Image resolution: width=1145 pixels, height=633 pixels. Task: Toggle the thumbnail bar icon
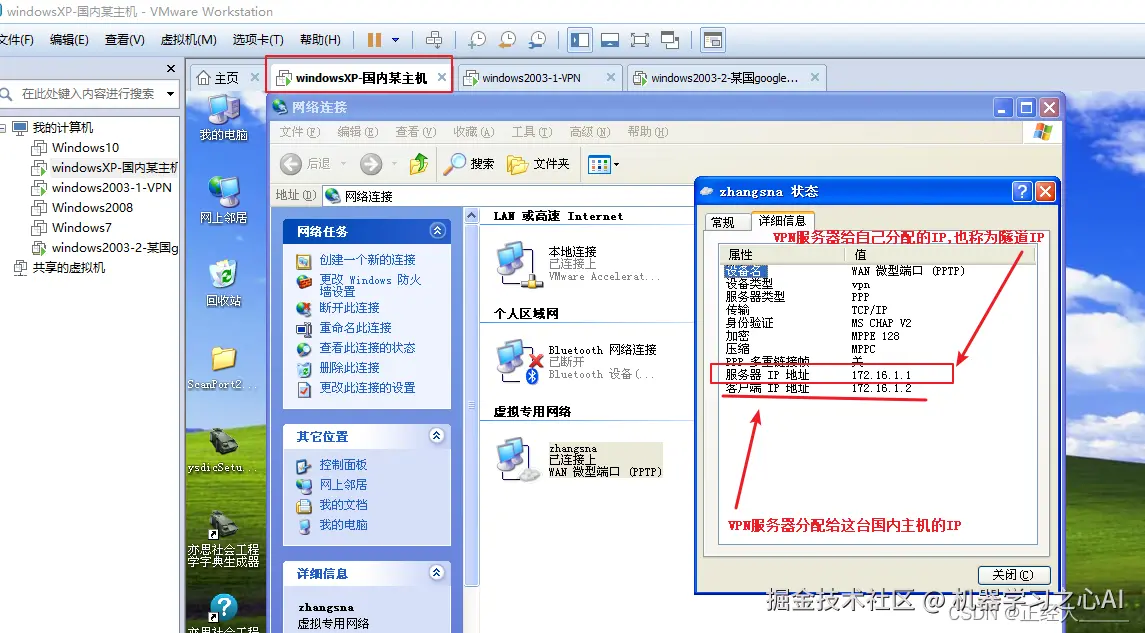coord(610,39)
